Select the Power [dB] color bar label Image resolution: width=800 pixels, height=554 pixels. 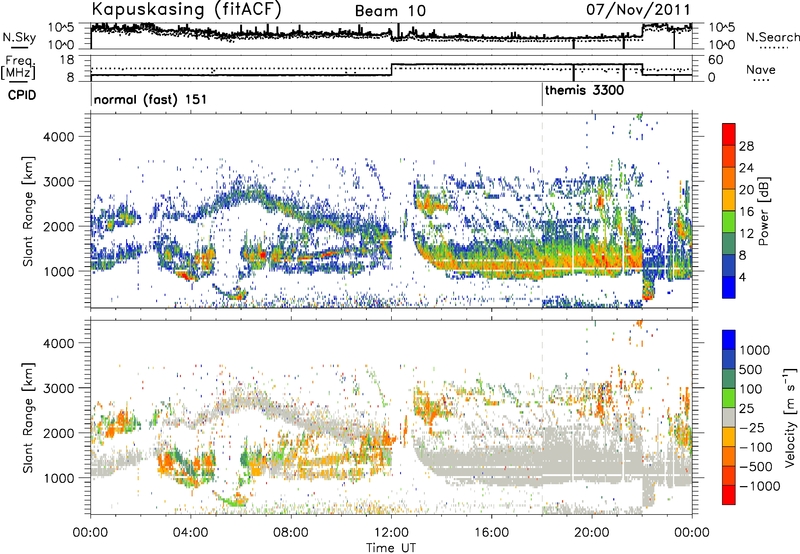coord(763,211)
